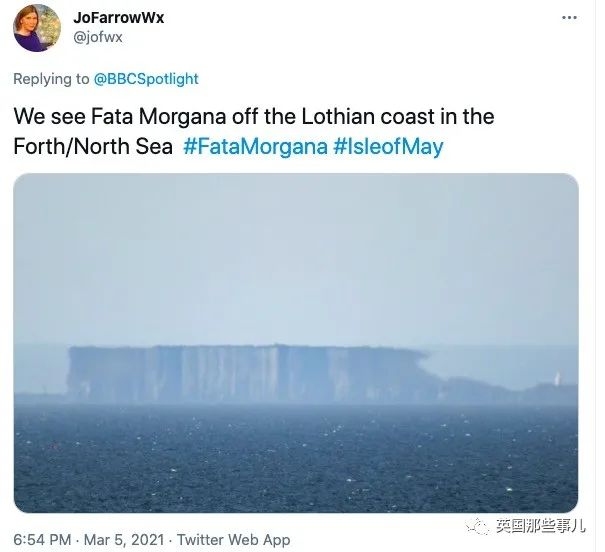The width and height of the screenshot is (605, 552).
Task: Click the tweet text about Lothian coast
Action: tap(254, 132)
